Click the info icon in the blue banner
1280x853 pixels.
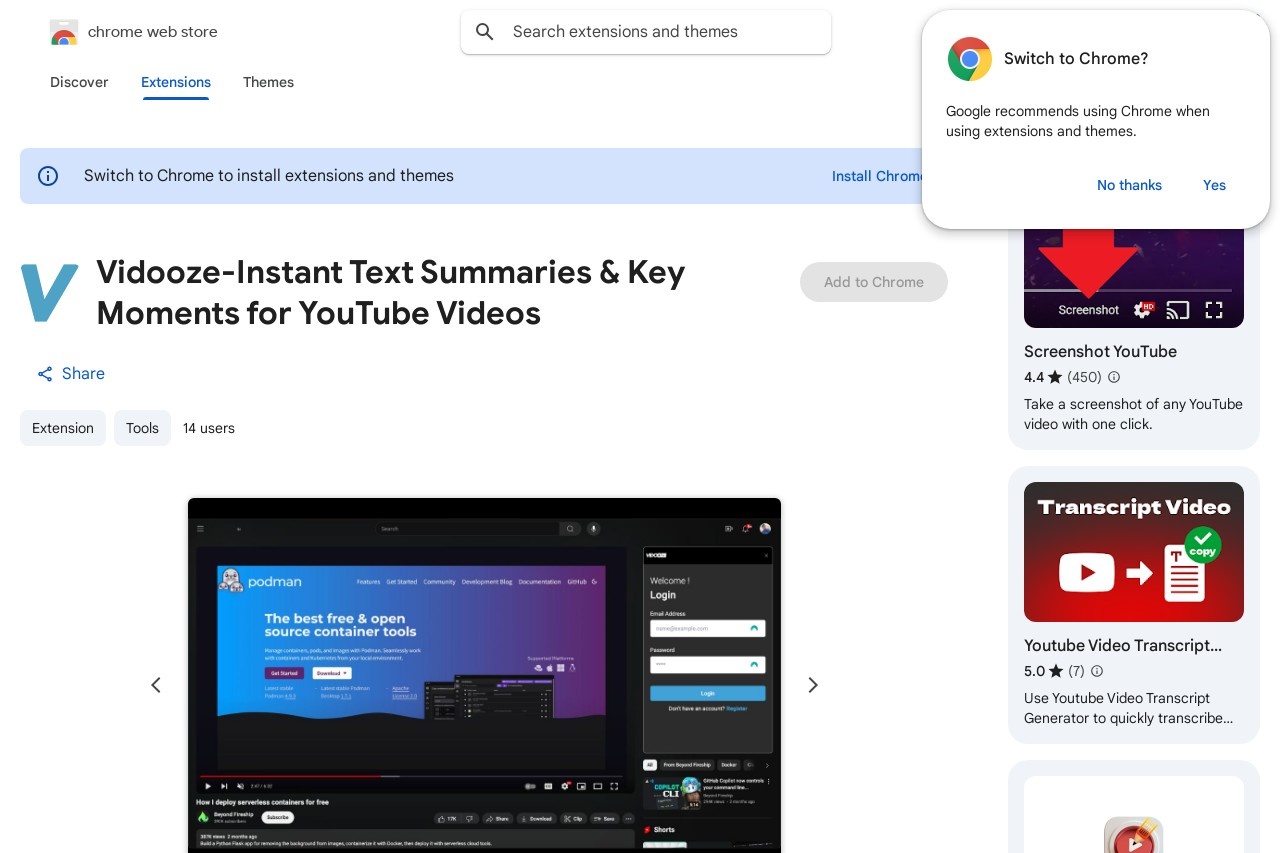[48, 176]
